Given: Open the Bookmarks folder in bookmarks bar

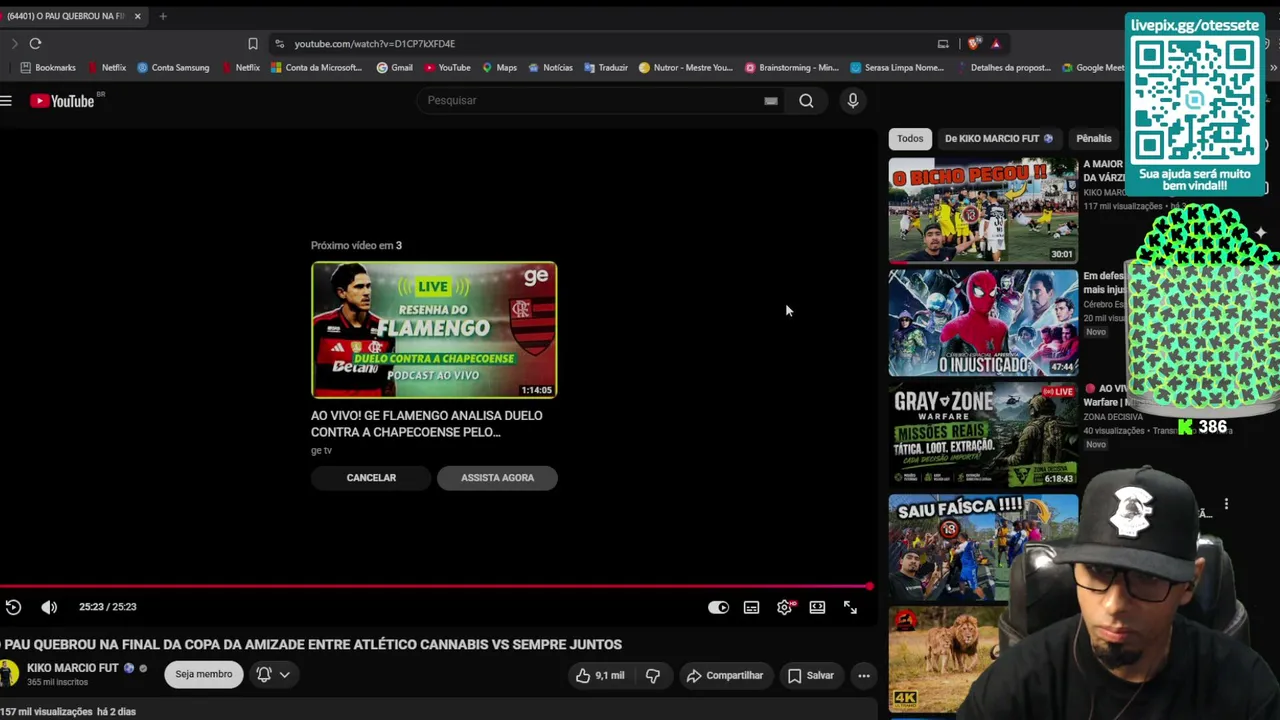Looking at the screenshot, I should tap(48, 68).
